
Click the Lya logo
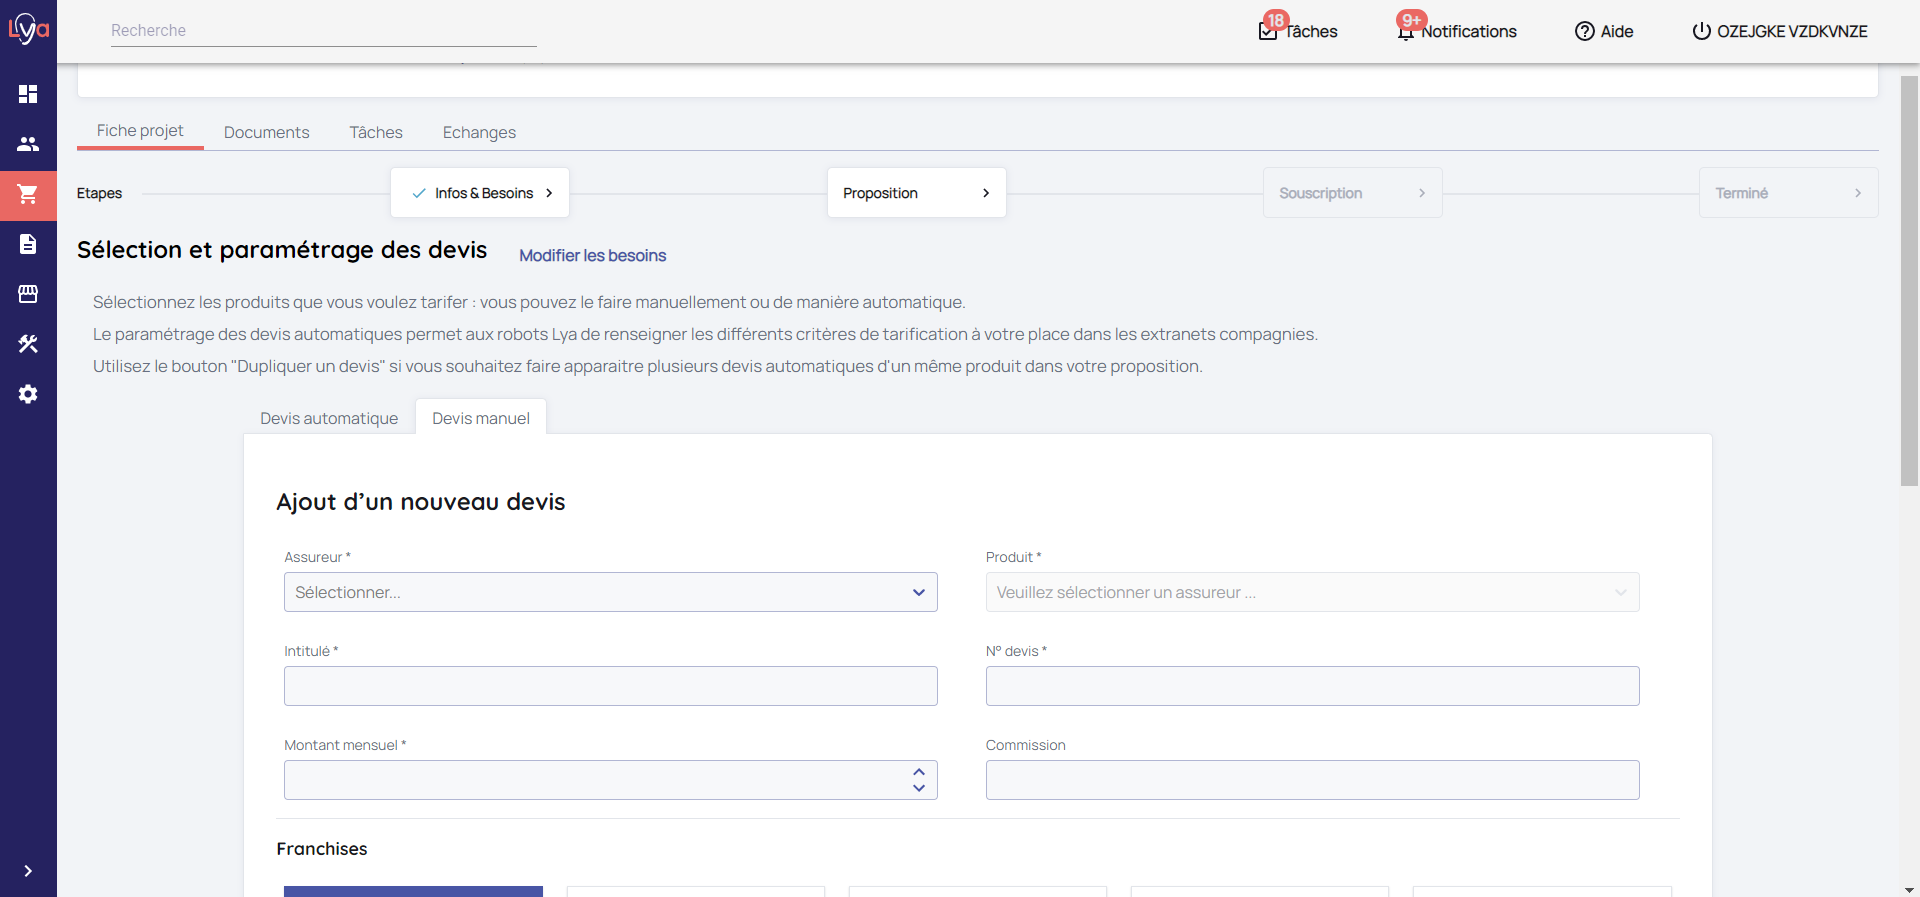click(x=28, y=29)
